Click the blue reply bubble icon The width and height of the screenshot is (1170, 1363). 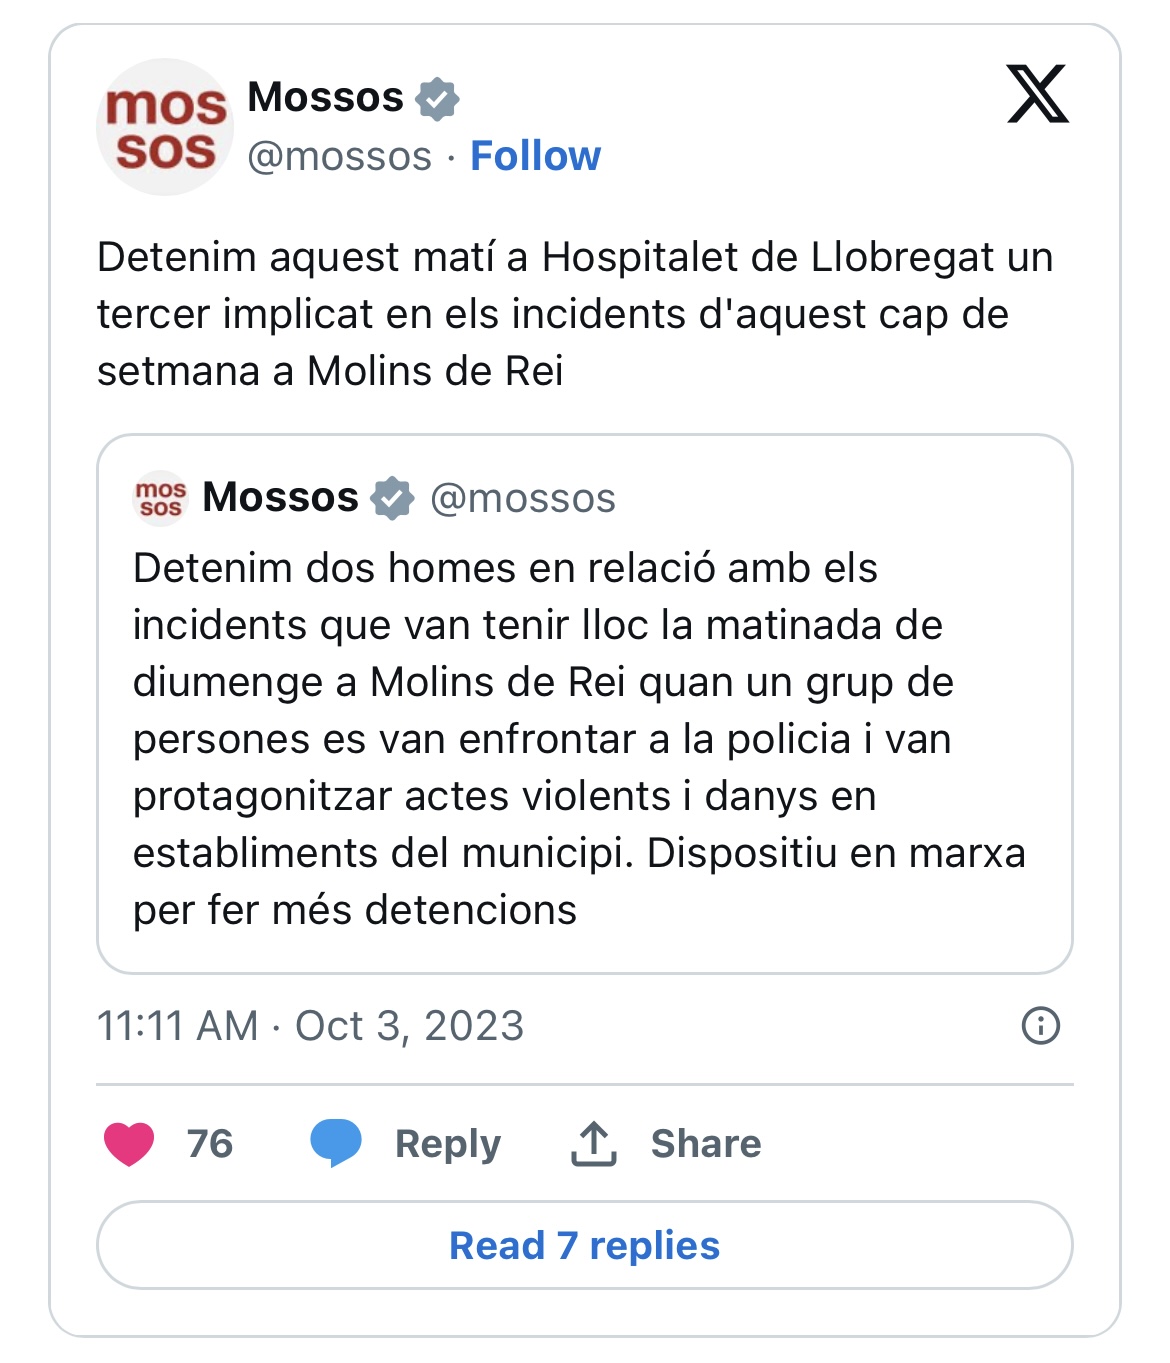coord(336,1143)
